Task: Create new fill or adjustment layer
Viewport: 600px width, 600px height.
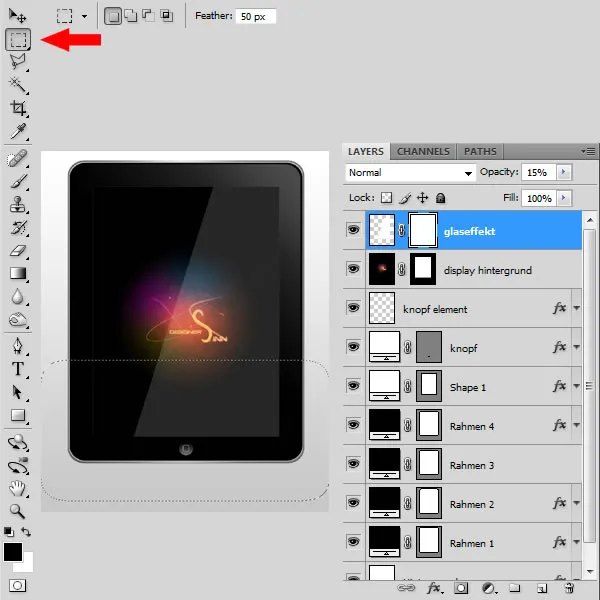Action: point(489,588)
